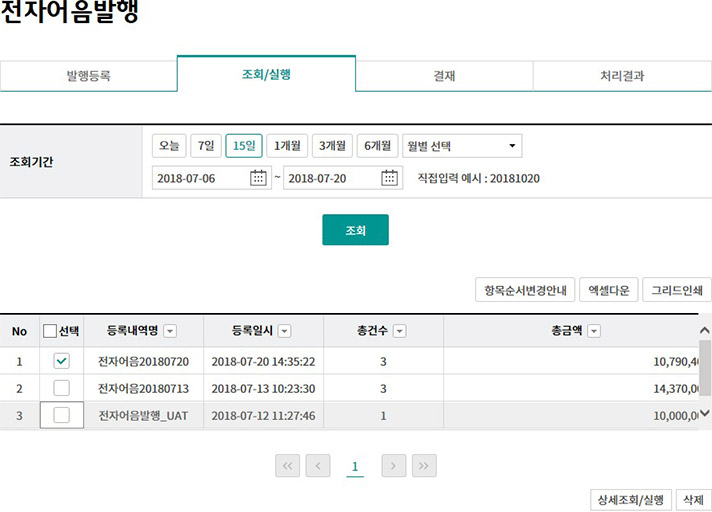Toggle the select-all checkbox in header
Viewport: 712px width, 512px height.
tap(50, 331)
